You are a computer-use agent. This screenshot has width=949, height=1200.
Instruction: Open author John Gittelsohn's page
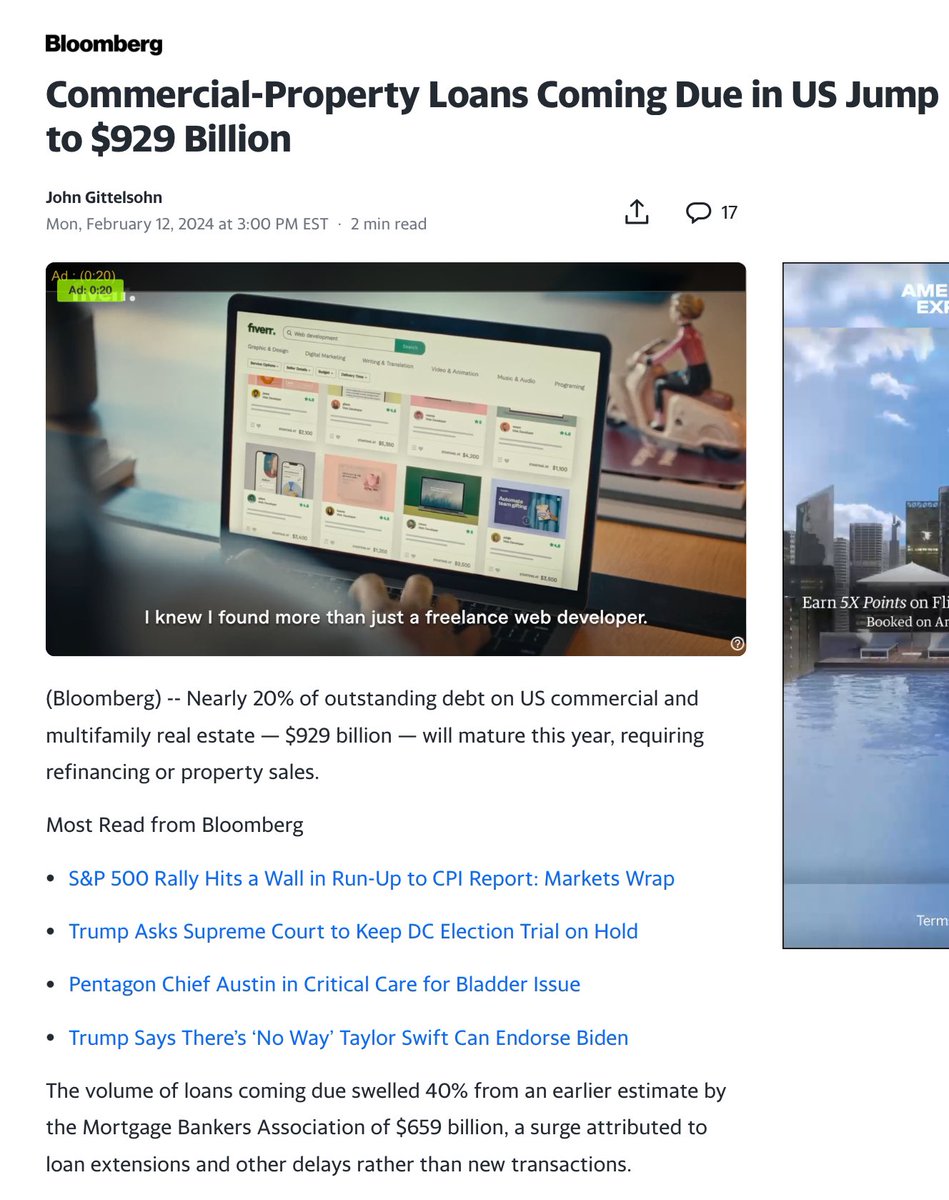tap(104, 197)
